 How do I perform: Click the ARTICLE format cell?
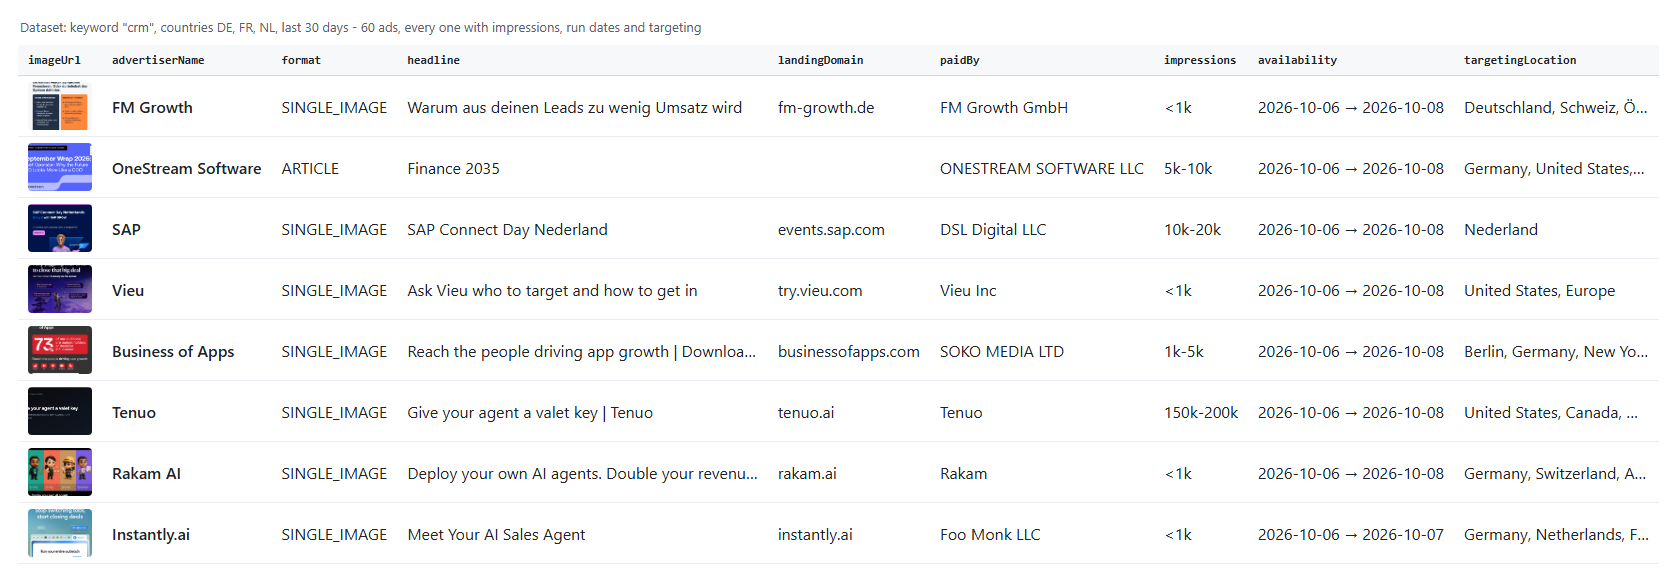tap(310, 168)
